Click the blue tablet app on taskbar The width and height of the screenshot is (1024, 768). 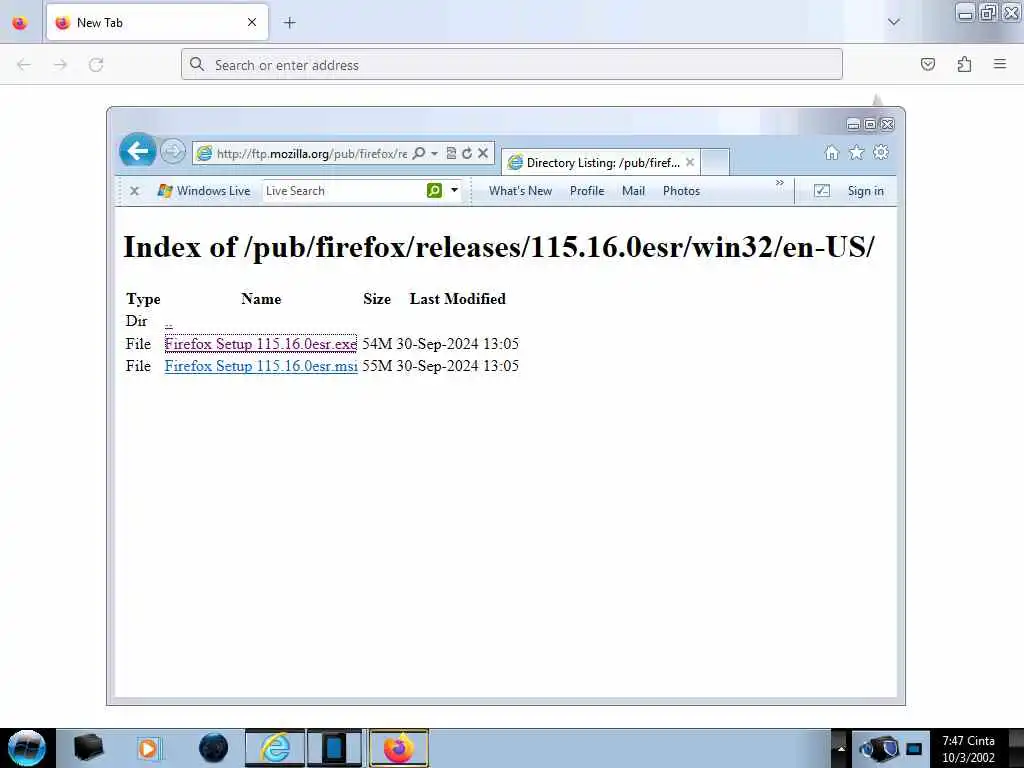[x=334, y=748]
